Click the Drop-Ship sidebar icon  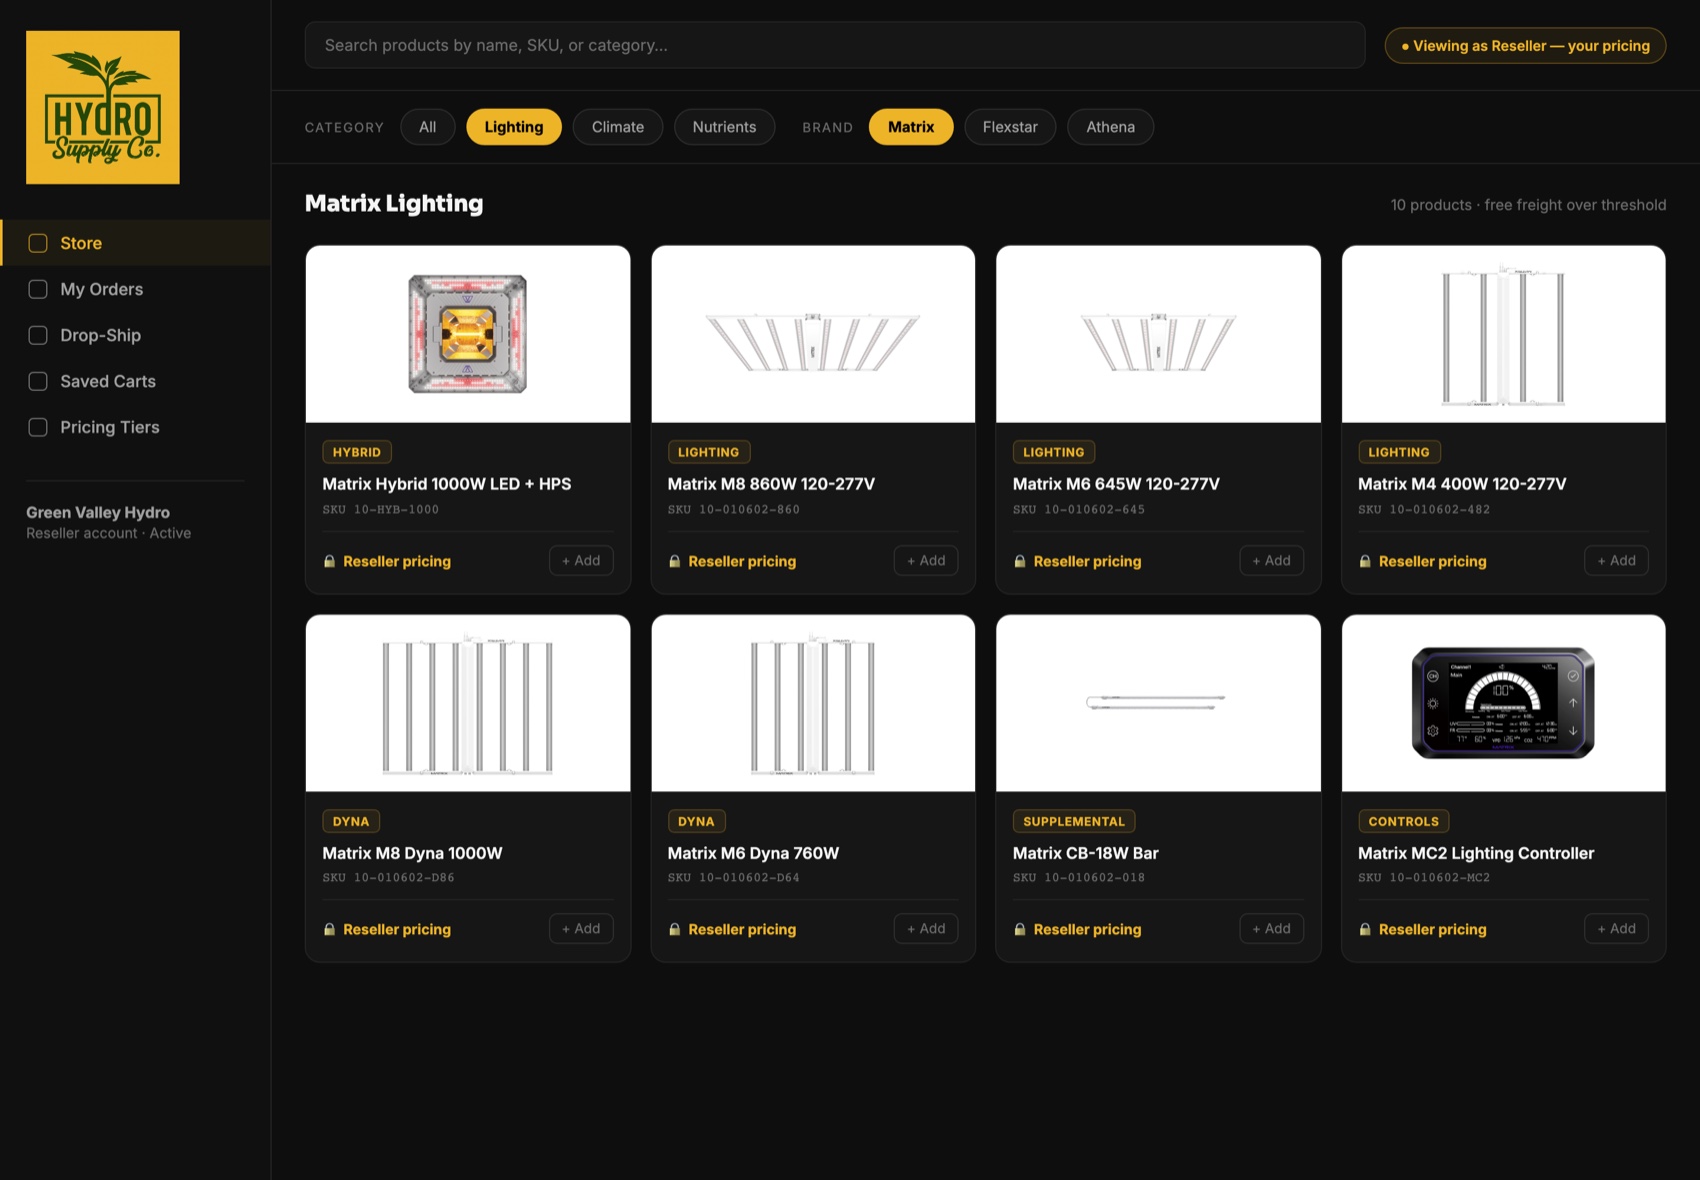tap(38, 335)
